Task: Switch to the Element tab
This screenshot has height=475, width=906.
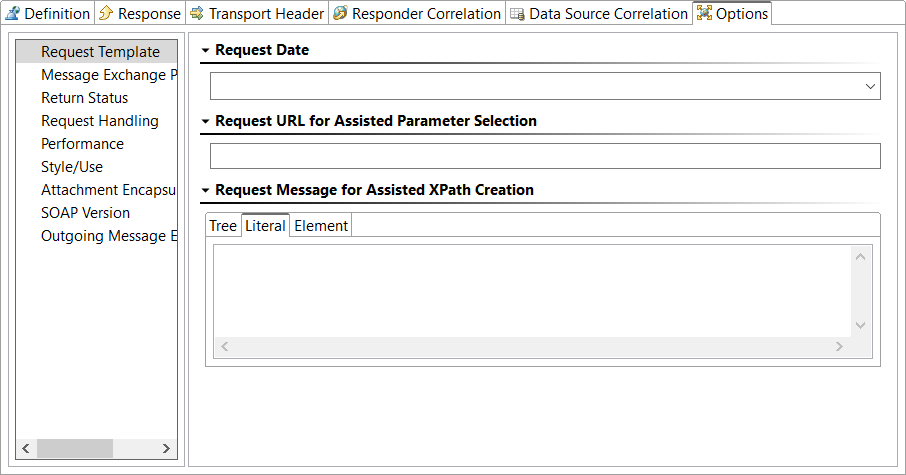Action: [x=321, y=226]
